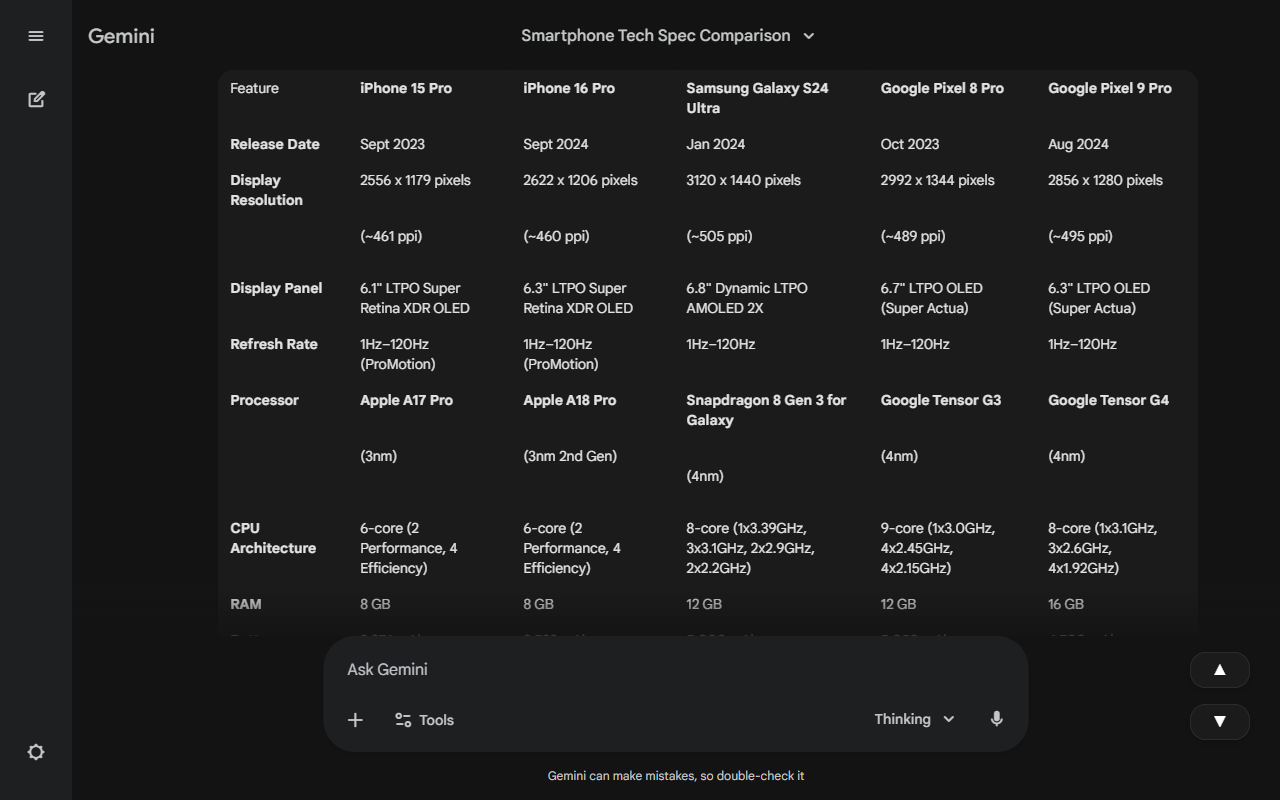This screenshot has width=1280, height=800.
Task: Click the RAM row label
Action: click(x=246, y=604)
